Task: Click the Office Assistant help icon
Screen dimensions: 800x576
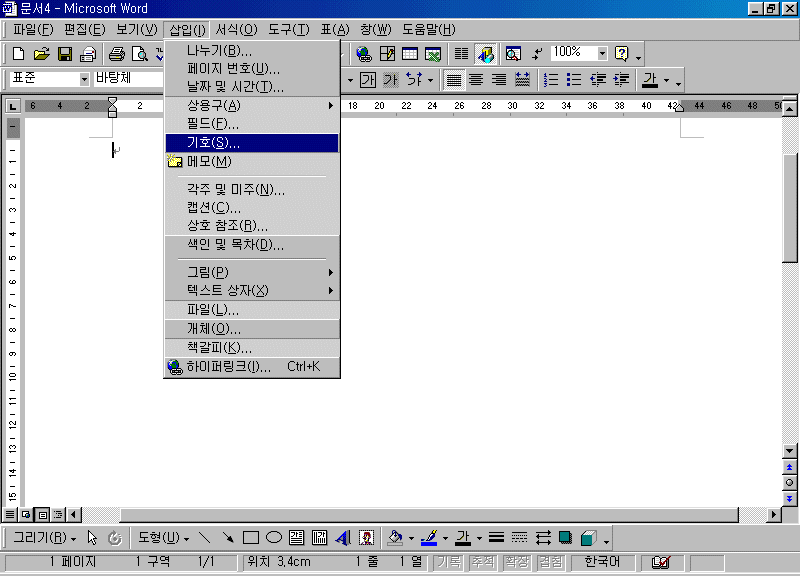Action: point(621,54)
